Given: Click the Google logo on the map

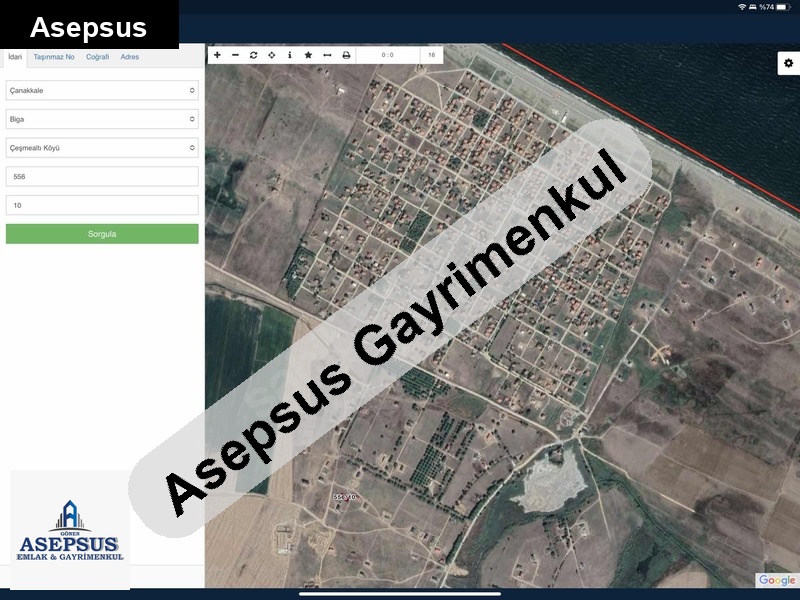Looking at the screenshot, I should tap(777, 580).
